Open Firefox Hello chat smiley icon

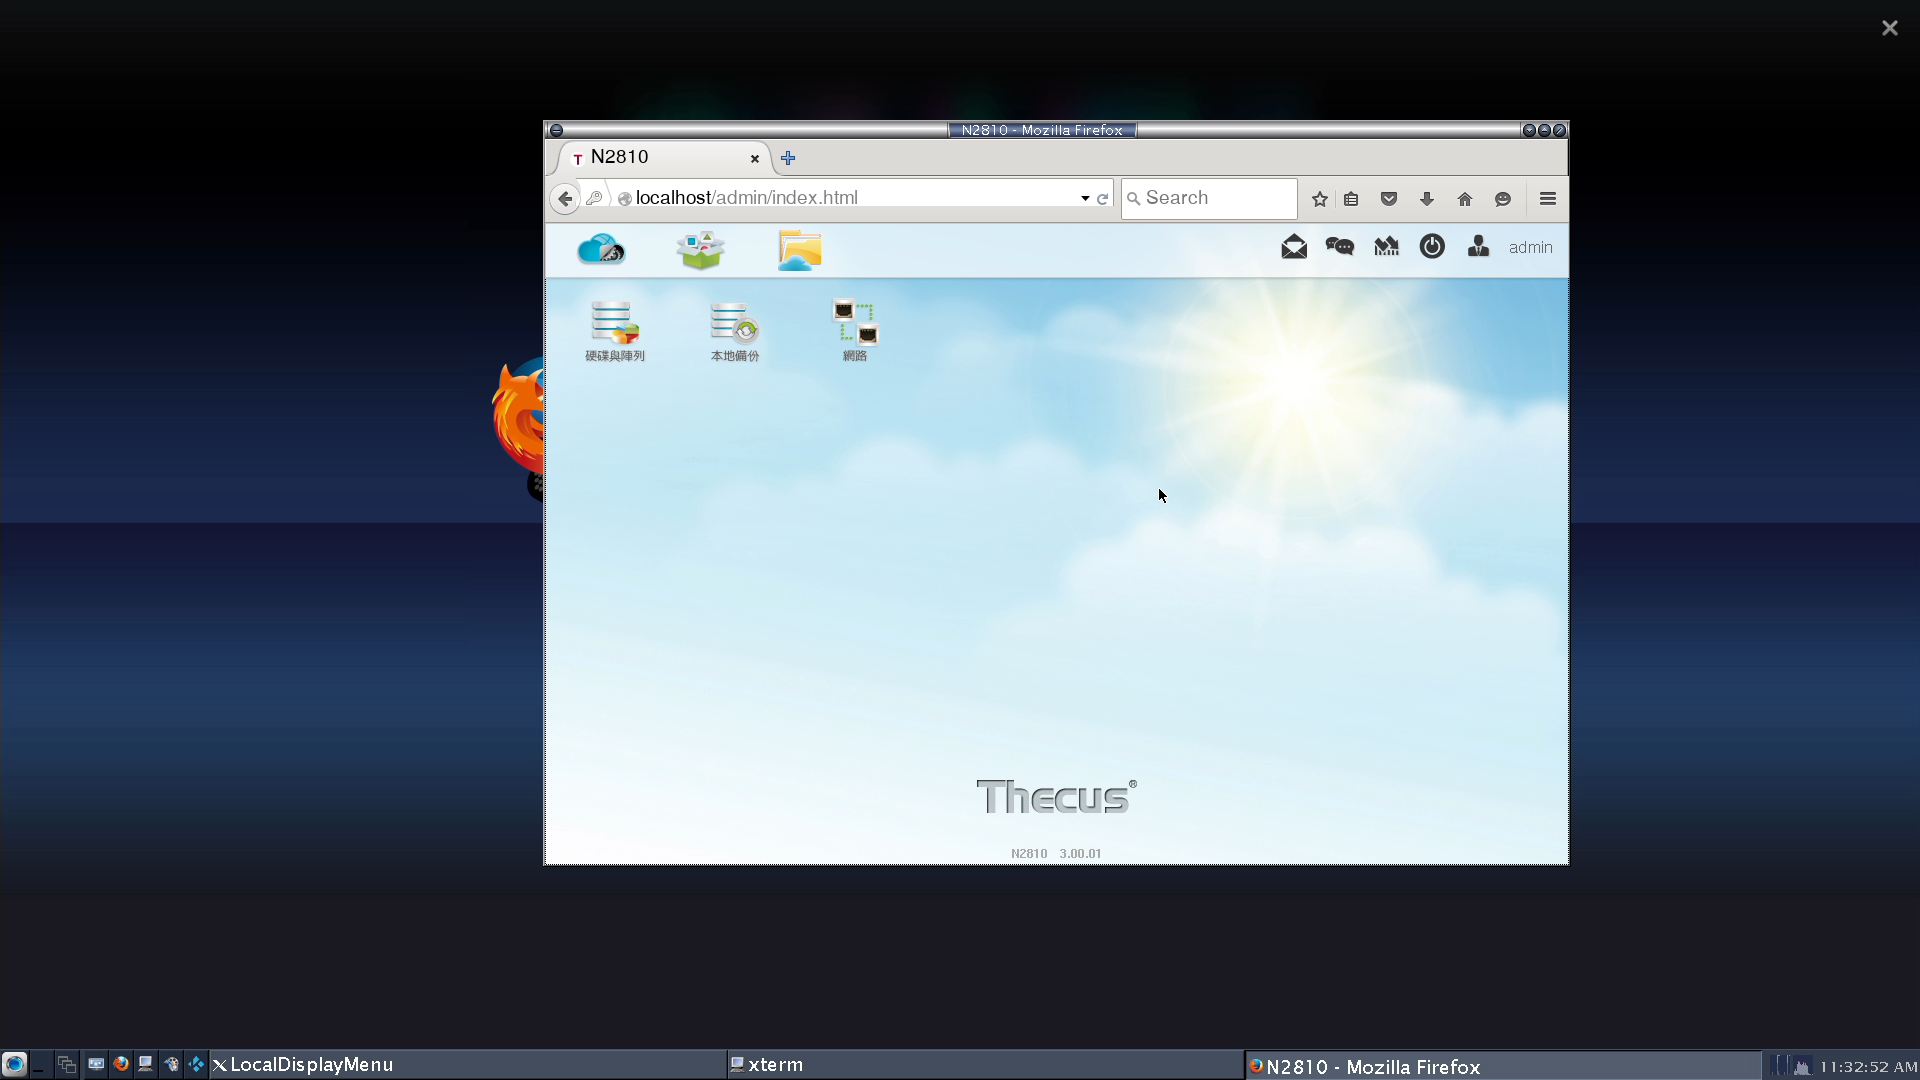point(1503,199)
